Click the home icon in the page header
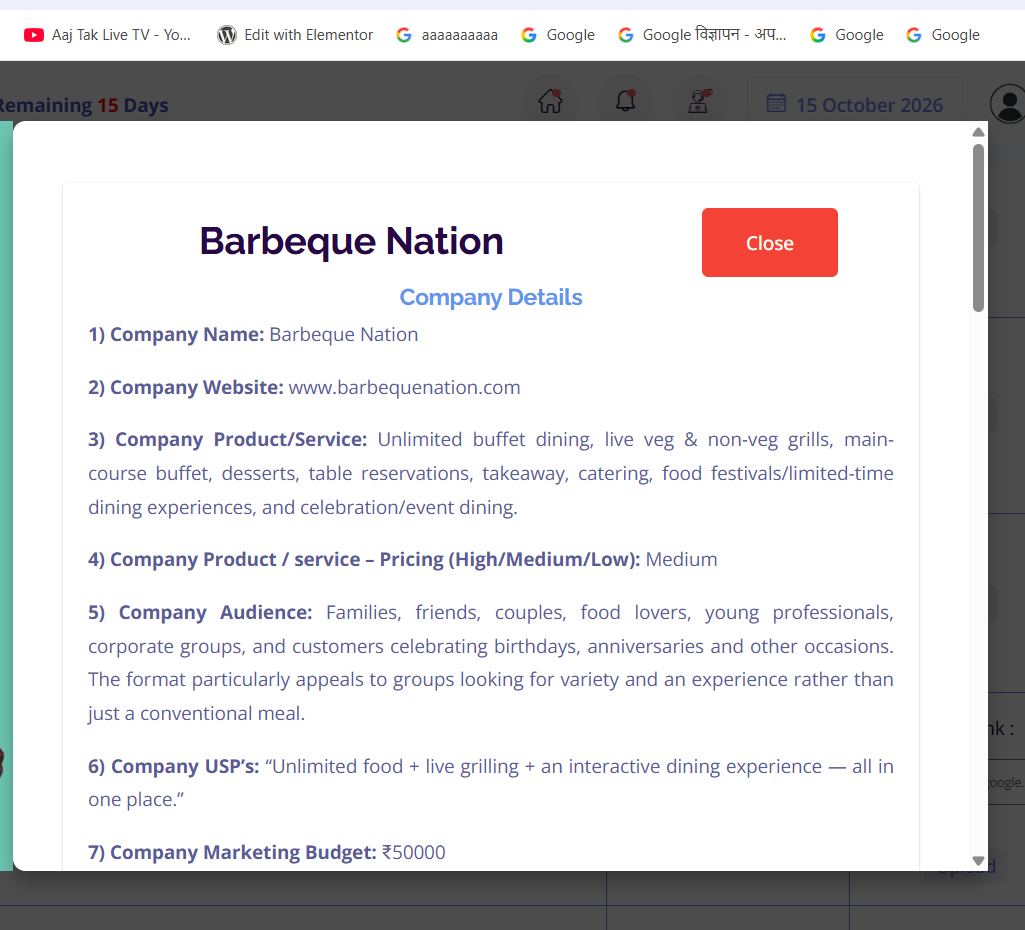The width and height of the screenshot is (1025, 930). (550, 101)
